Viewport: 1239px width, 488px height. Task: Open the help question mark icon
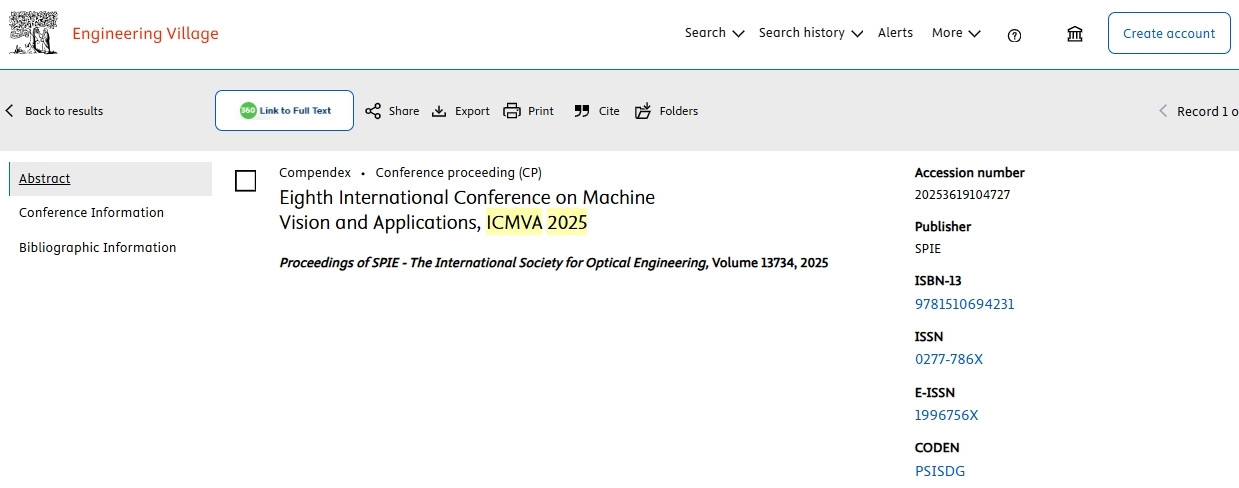coord(1014,35)
